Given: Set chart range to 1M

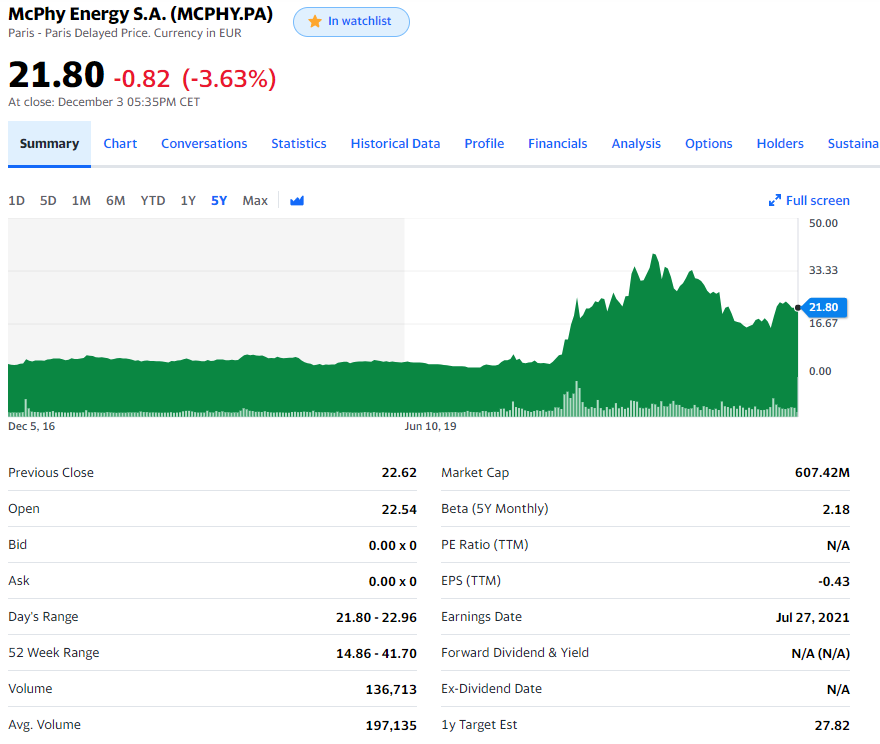Looking at the screenshot, I should click(81, 200).
